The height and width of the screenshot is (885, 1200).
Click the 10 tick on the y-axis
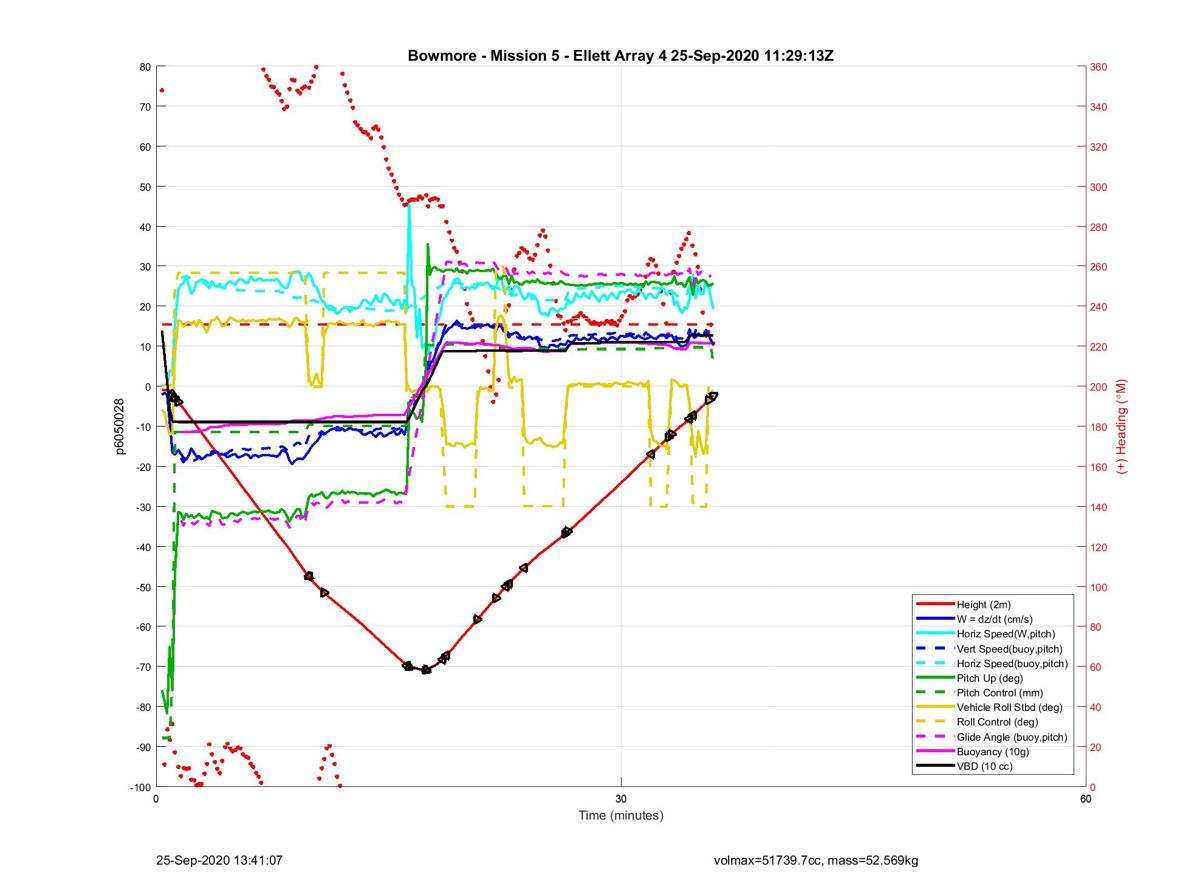[144, 347]
